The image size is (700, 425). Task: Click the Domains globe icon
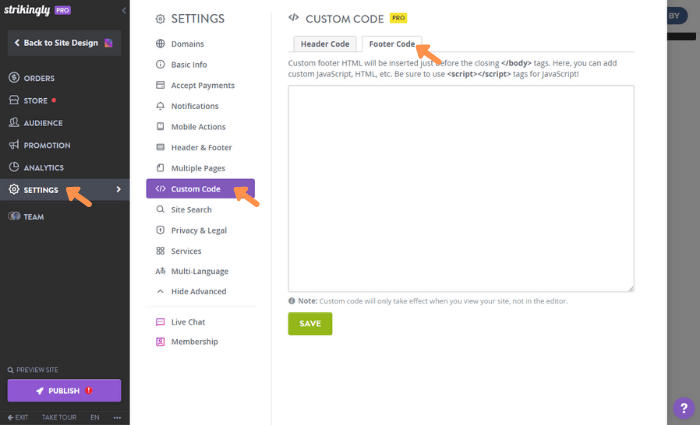click(160, 44)
